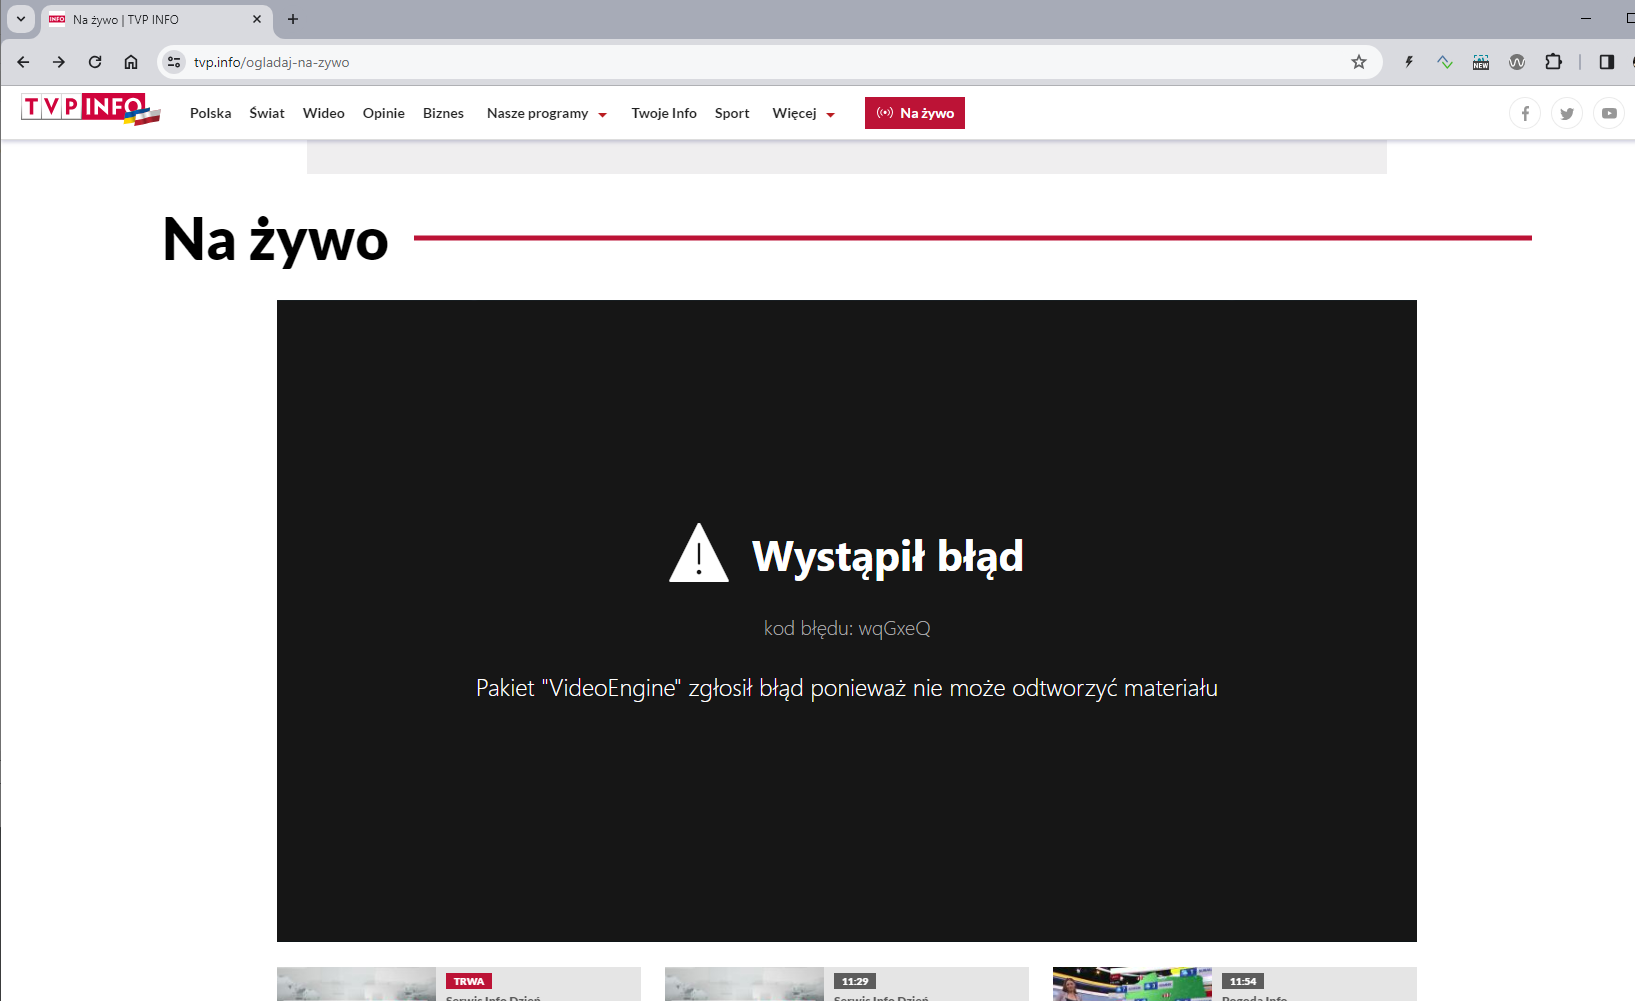Go to the Wideo section
This screenshot has height=1001, width=1635.
tap(324, 113)
